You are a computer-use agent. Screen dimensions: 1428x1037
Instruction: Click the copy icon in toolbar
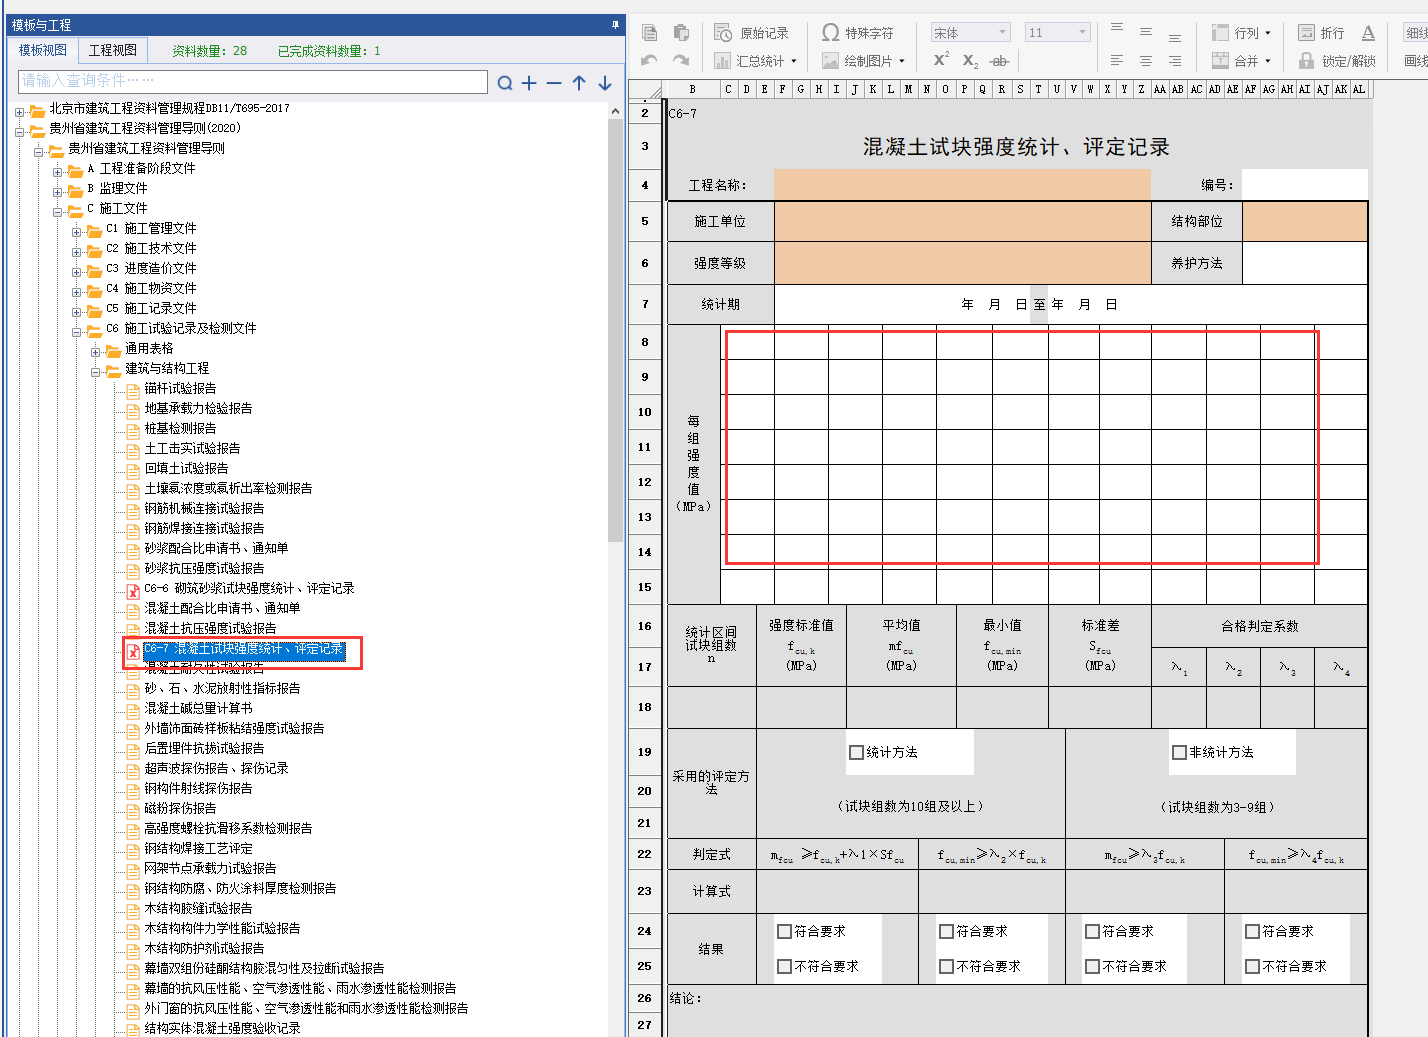tap(650, 32)
